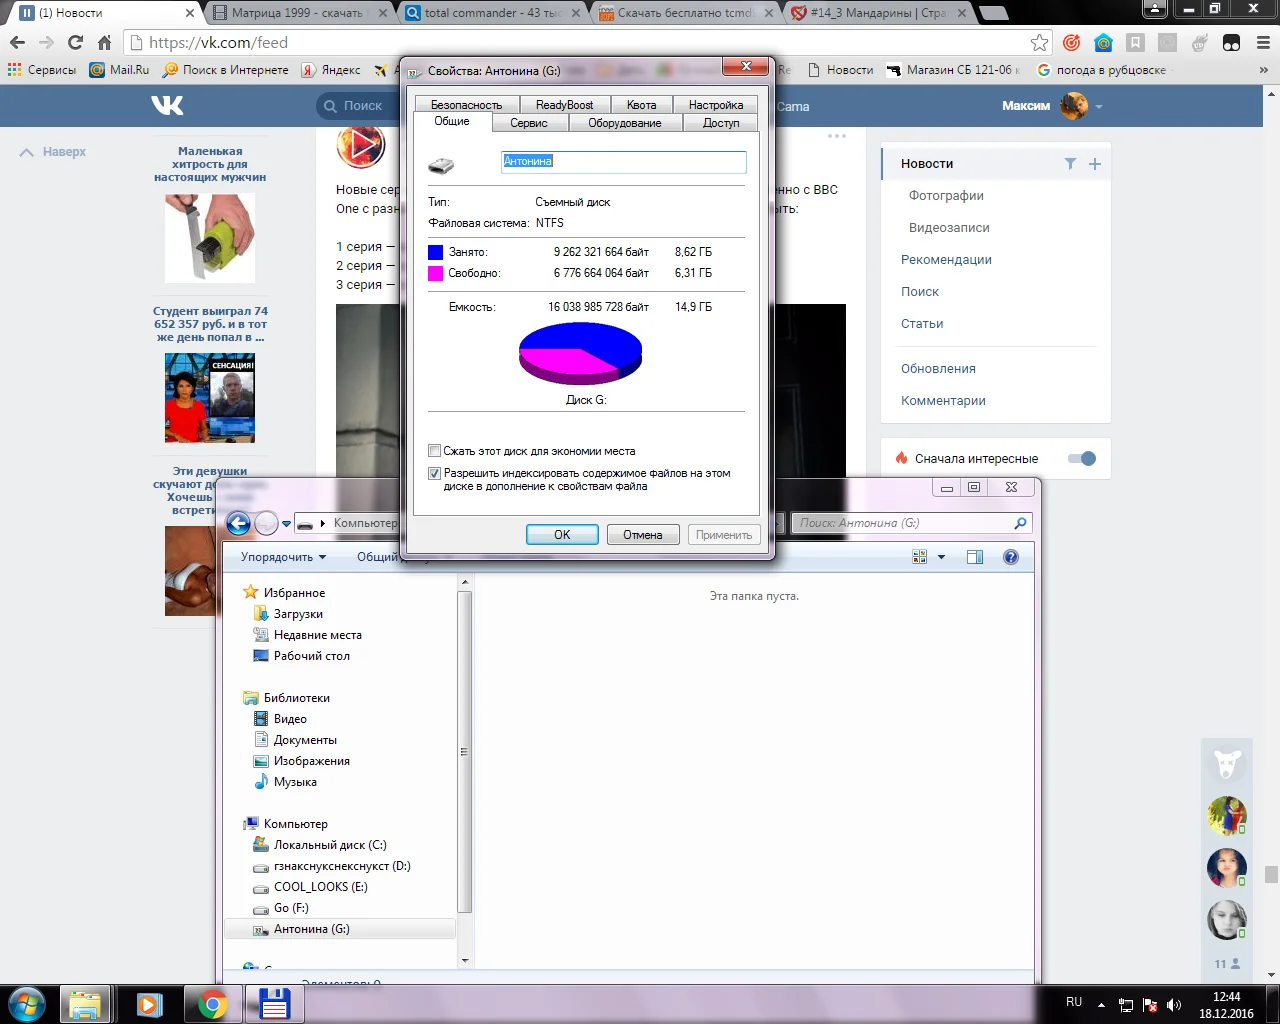The height and width of the screenshot is (1024, 1280).
Task: Open Explorer recent locations dropdown
Action: point(286,523)
